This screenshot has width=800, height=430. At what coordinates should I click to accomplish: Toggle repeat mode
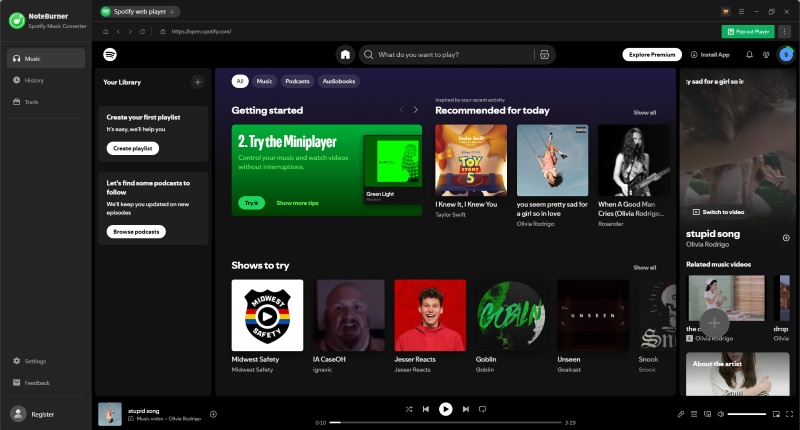(x=483, y=409)
